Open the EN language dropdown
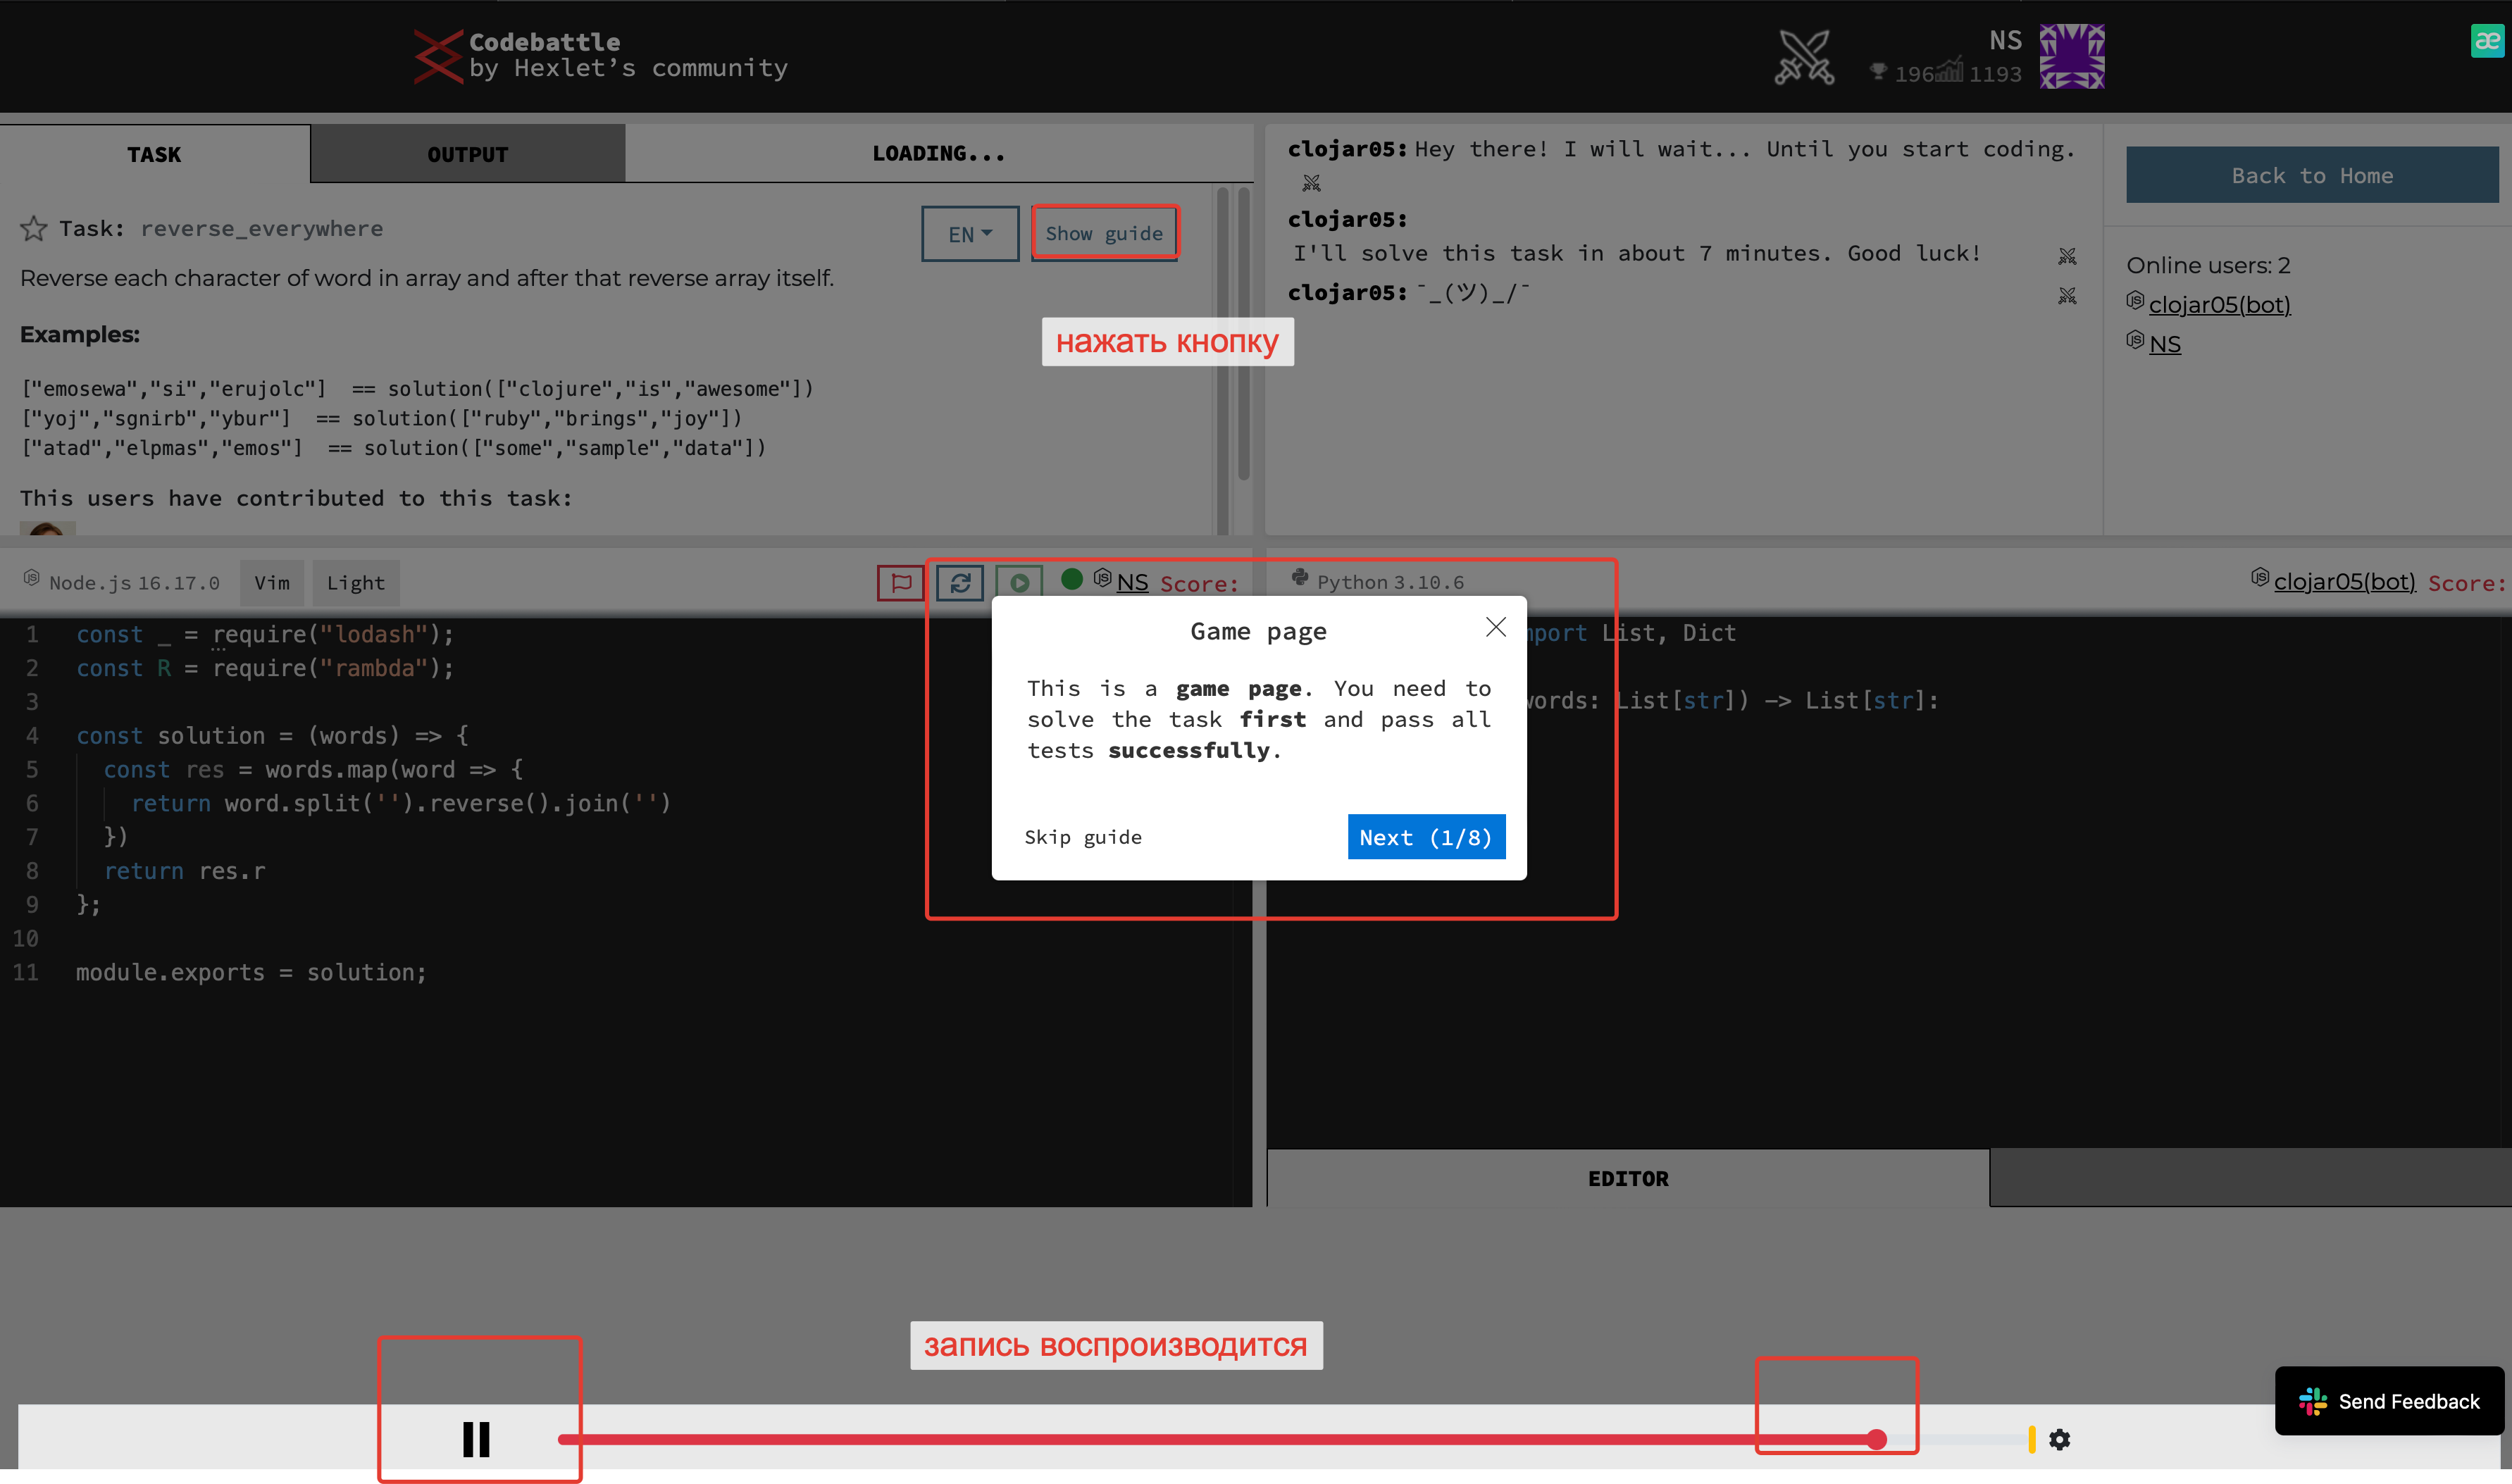Screen dimensions: 2512x1484 coord(968,233)
